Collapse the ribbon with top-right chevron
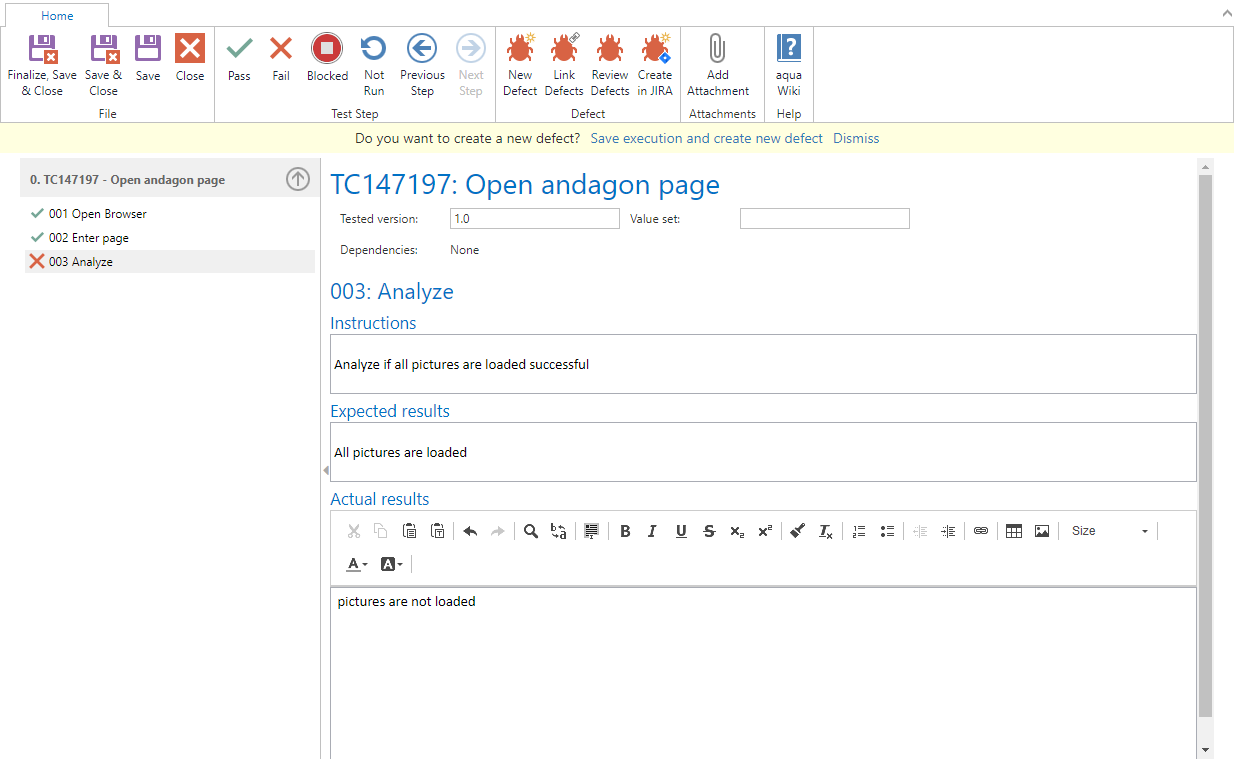Viewport: 1234px width, 764px height. pos(1226,13)
